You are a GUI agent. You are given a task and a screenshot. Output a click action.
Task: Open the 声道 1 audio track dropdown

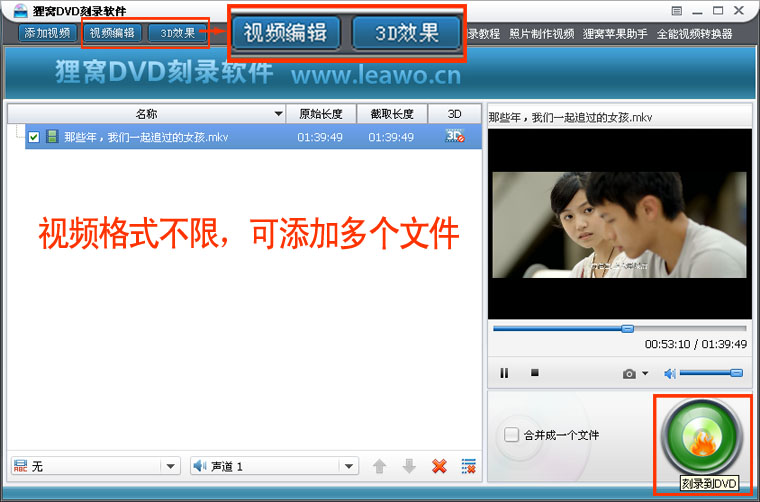[274, 466]
